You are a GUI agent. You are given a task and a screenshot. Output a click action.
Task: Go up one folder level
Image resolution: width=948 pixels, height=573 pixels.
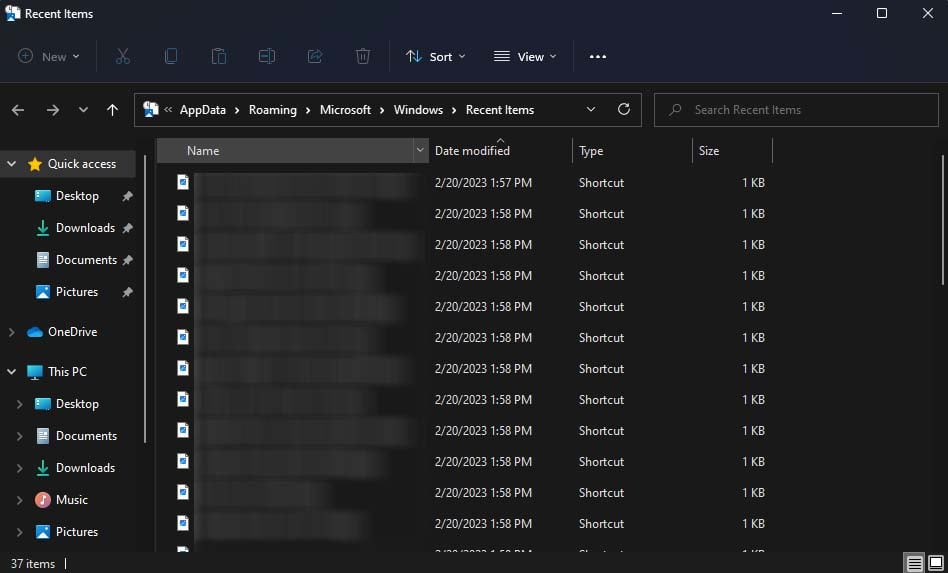point(112,110)
